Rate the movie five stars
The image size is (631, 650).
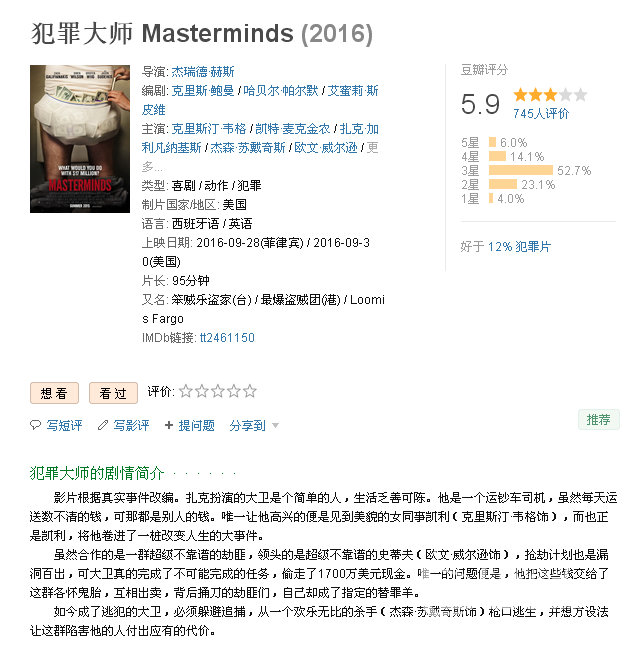coord(250,391)
